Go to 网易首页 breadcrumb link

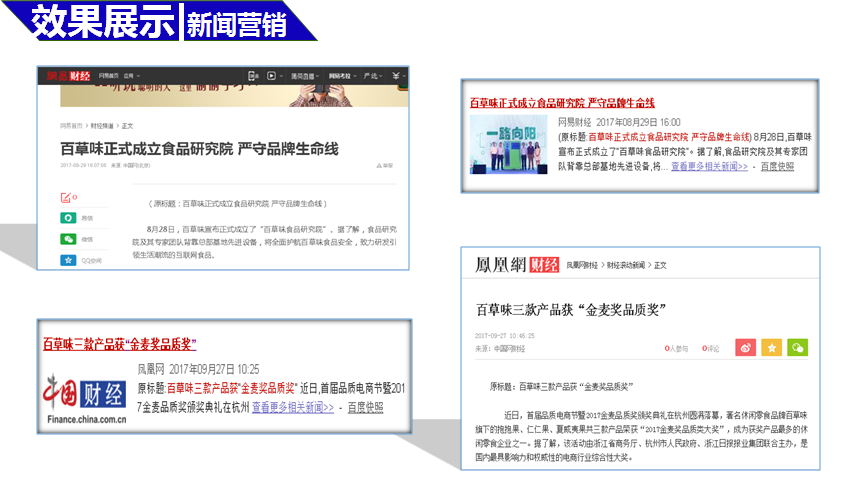tap(71, 126)
